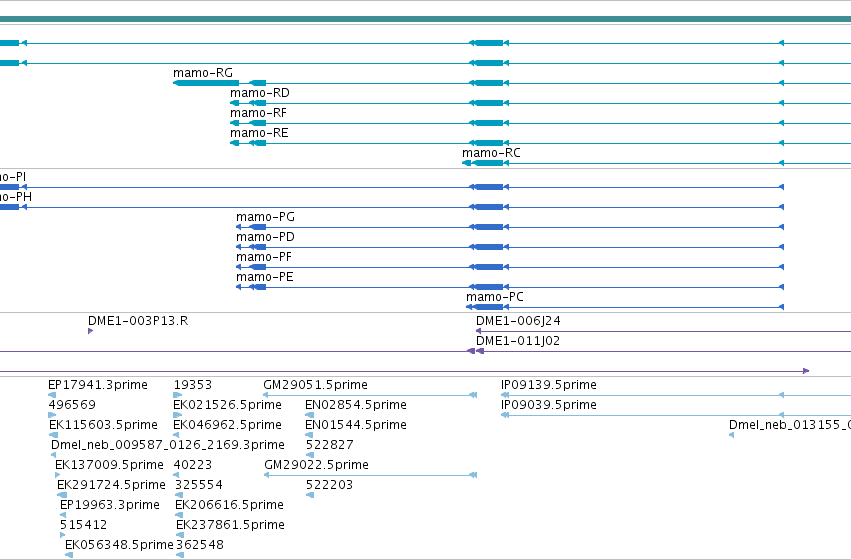
Task: Select the mamo-RG transcript label
Action: [202, 73]
